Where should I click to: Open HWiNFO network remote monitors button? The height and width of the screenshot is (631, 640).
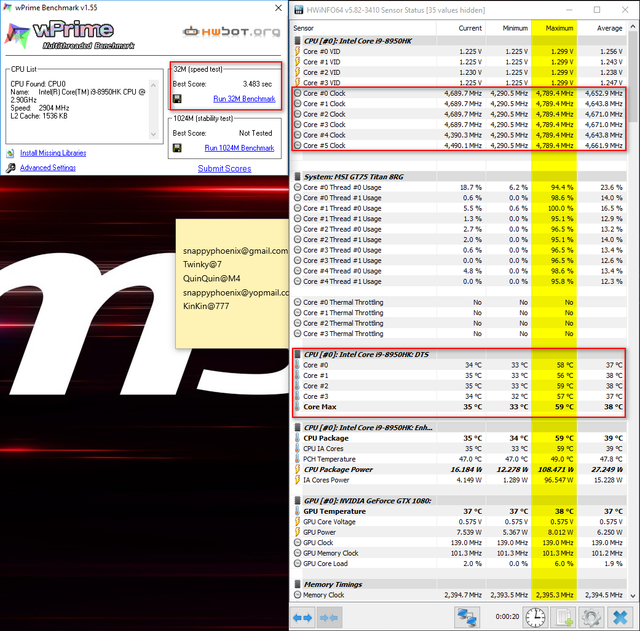pos(467,618)
